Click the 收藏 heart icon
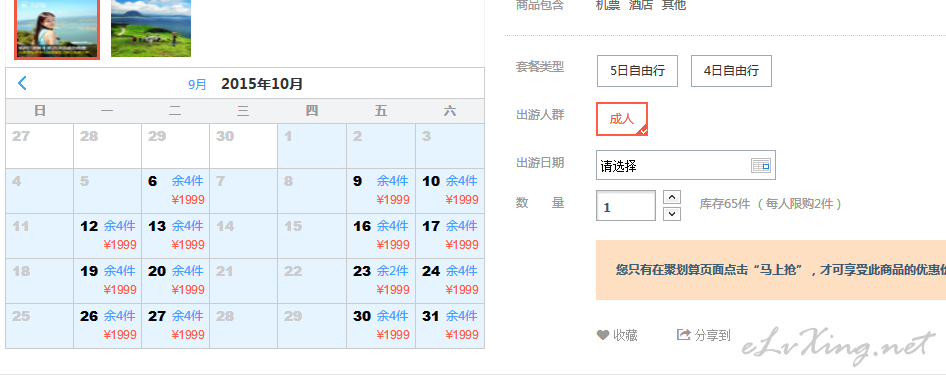The image size is (946, 379). pyautogui.click(x=603, y=335)
